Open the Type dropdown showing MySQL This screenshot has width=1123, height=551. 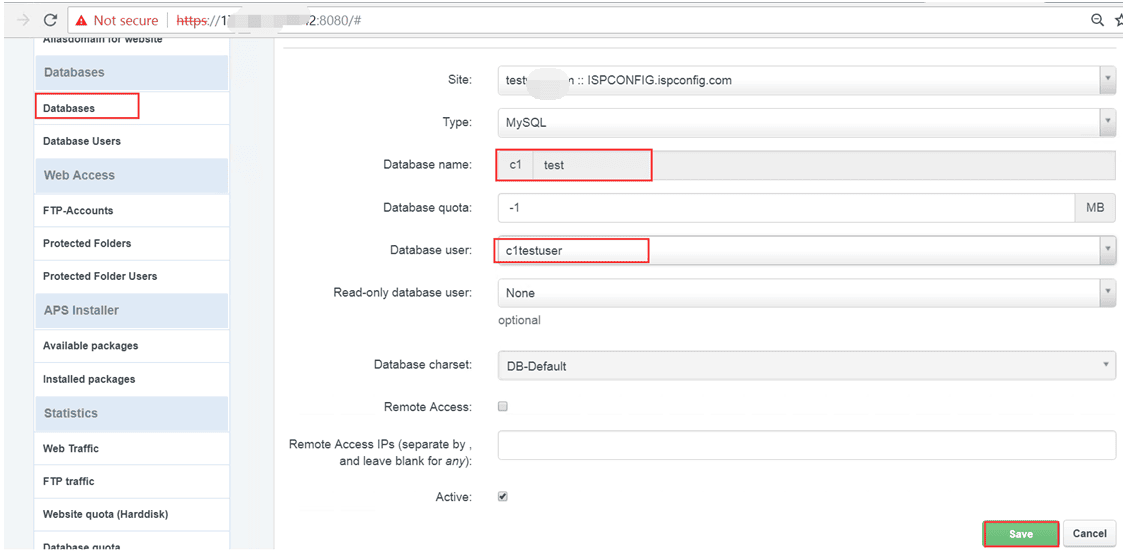pyautogui.click(x=806, y=123)
